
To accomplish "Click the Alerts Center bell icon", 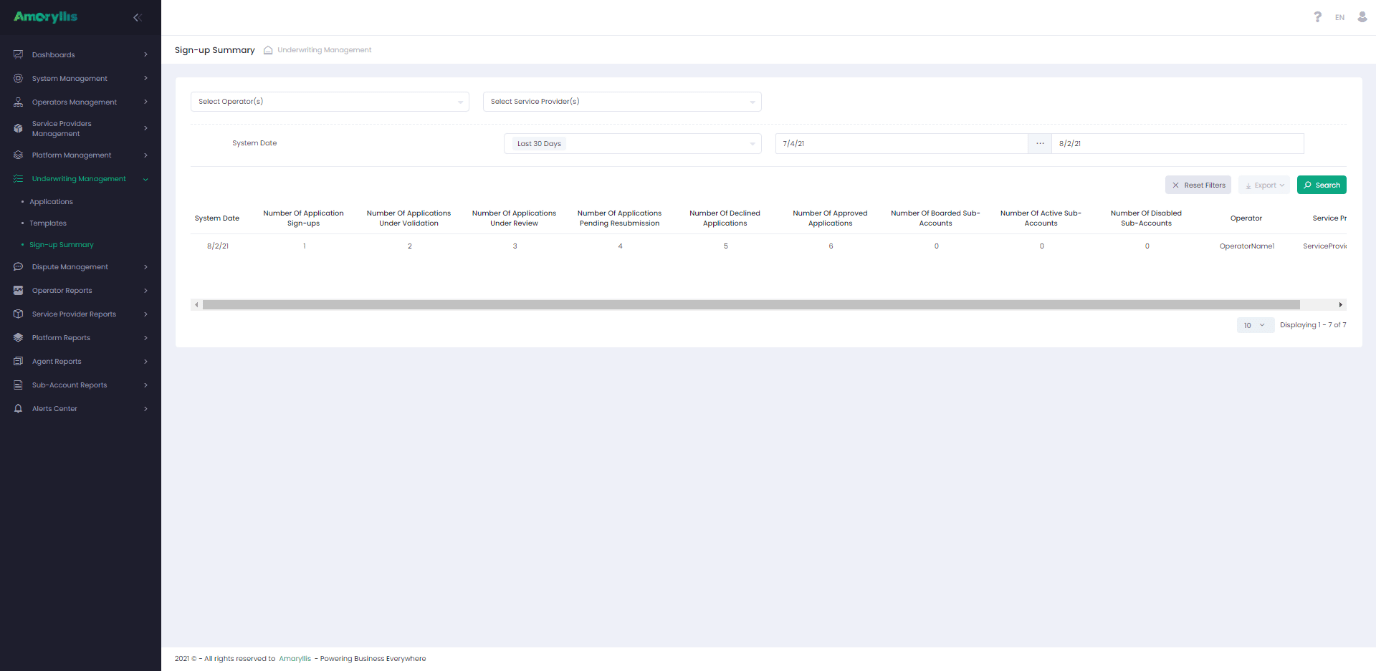I will pos(18,409).
